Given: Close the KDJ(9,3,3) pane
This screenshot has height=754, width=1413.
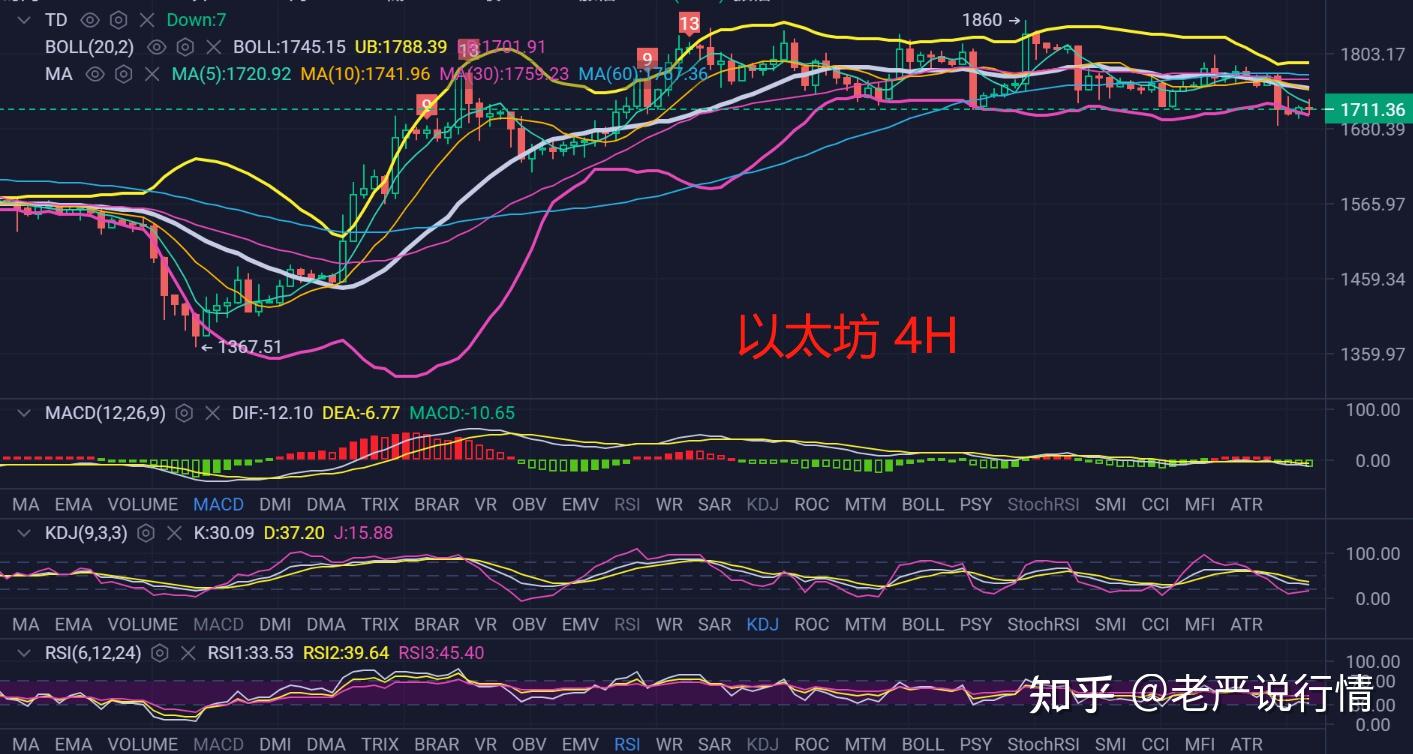Looking at the screenshot, I should [x=175, y=533].
